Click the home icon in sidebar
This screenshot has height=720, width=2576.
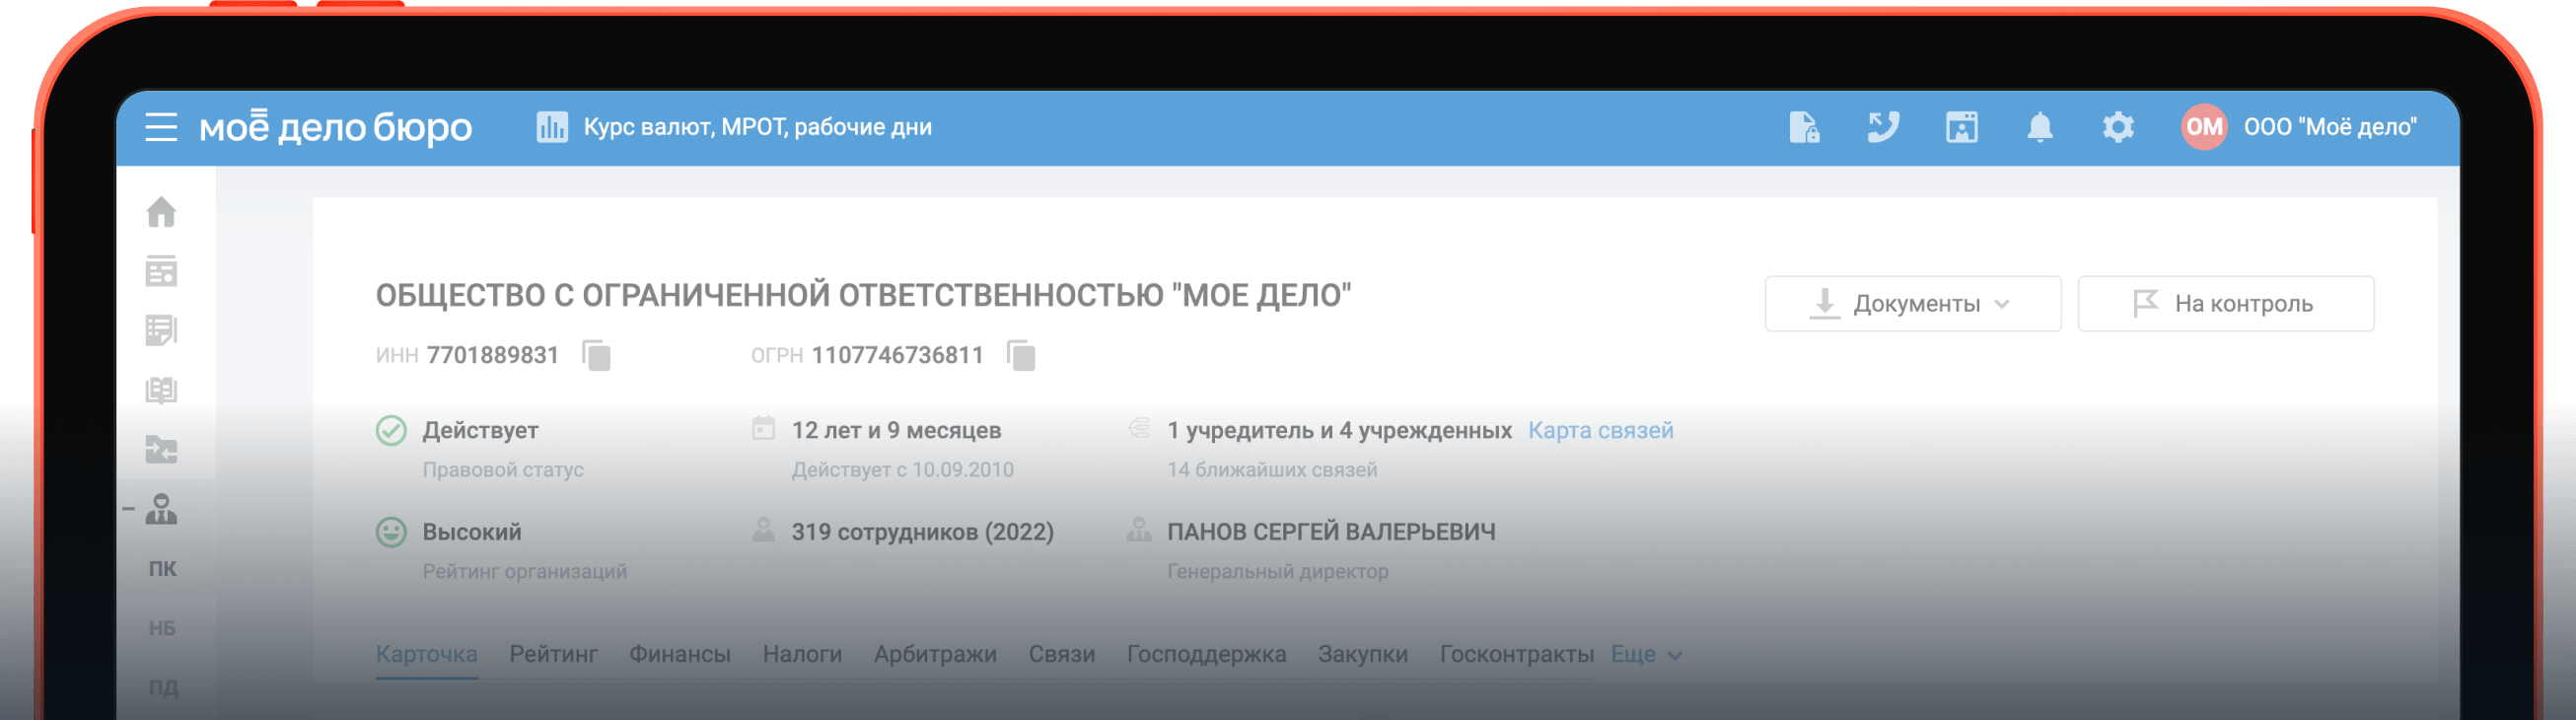[x=161, y=212]
